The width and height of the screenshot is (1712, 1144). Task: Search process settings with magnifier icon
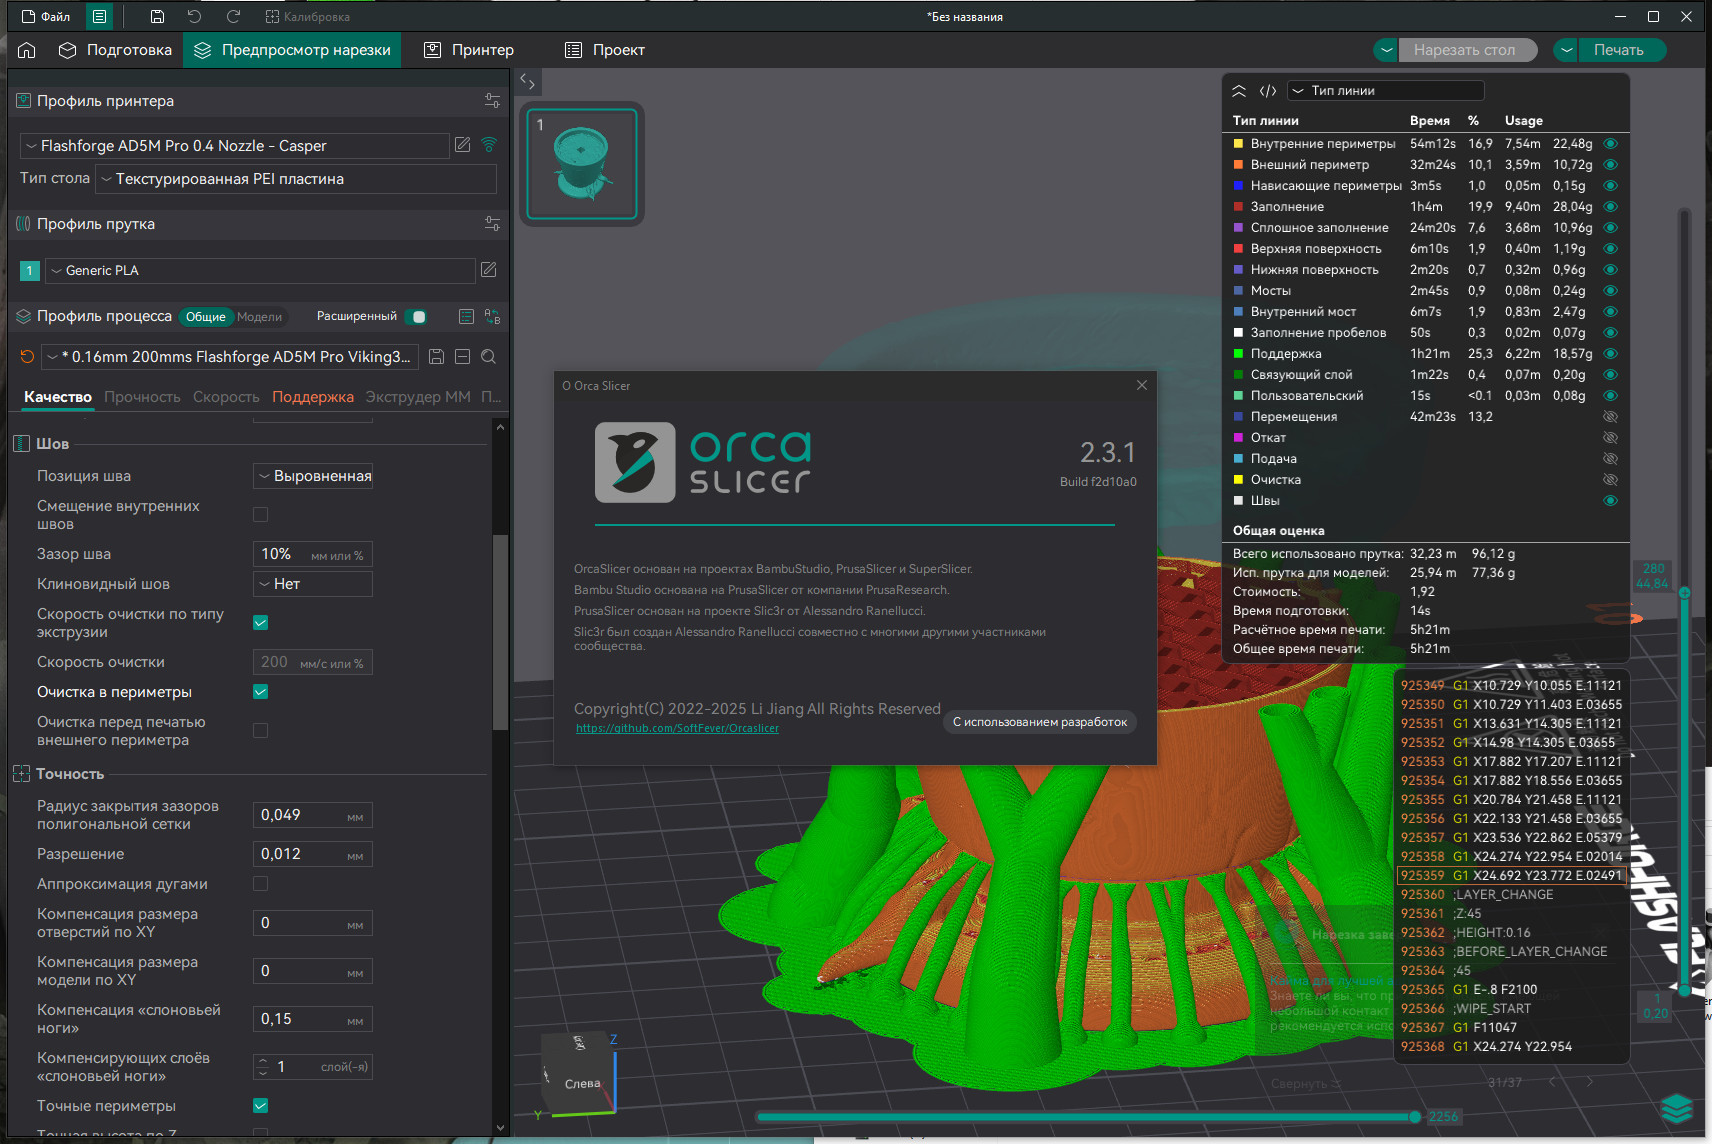[x=488, y=357]
